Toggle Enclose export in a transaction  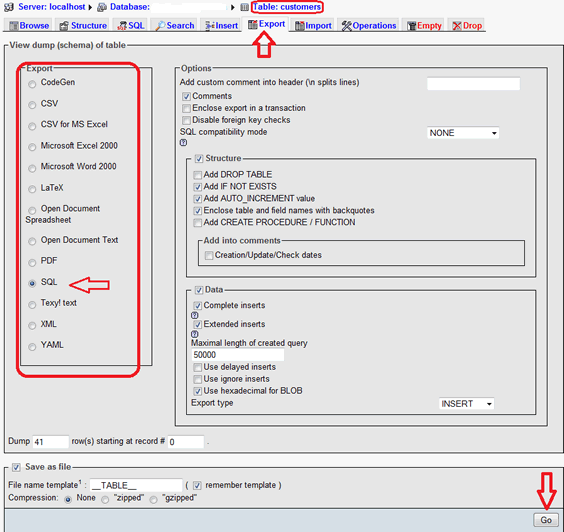[x=186, y=108]
